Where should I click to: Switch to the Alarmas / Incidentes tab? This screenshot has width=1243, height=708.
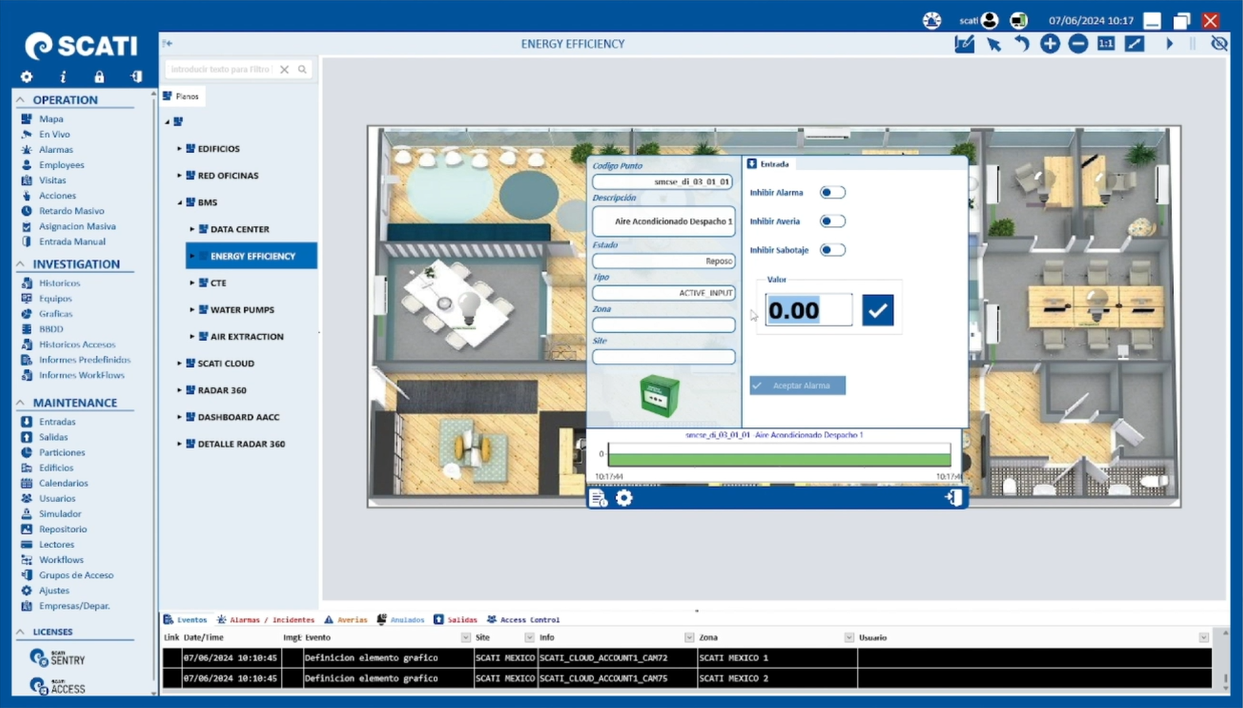point(266,620)
